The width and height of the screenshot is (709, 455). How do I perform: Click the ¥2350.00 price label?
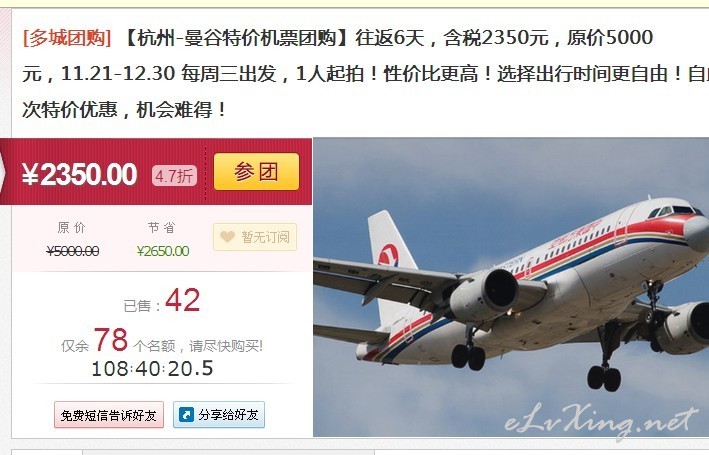point(80,174)
